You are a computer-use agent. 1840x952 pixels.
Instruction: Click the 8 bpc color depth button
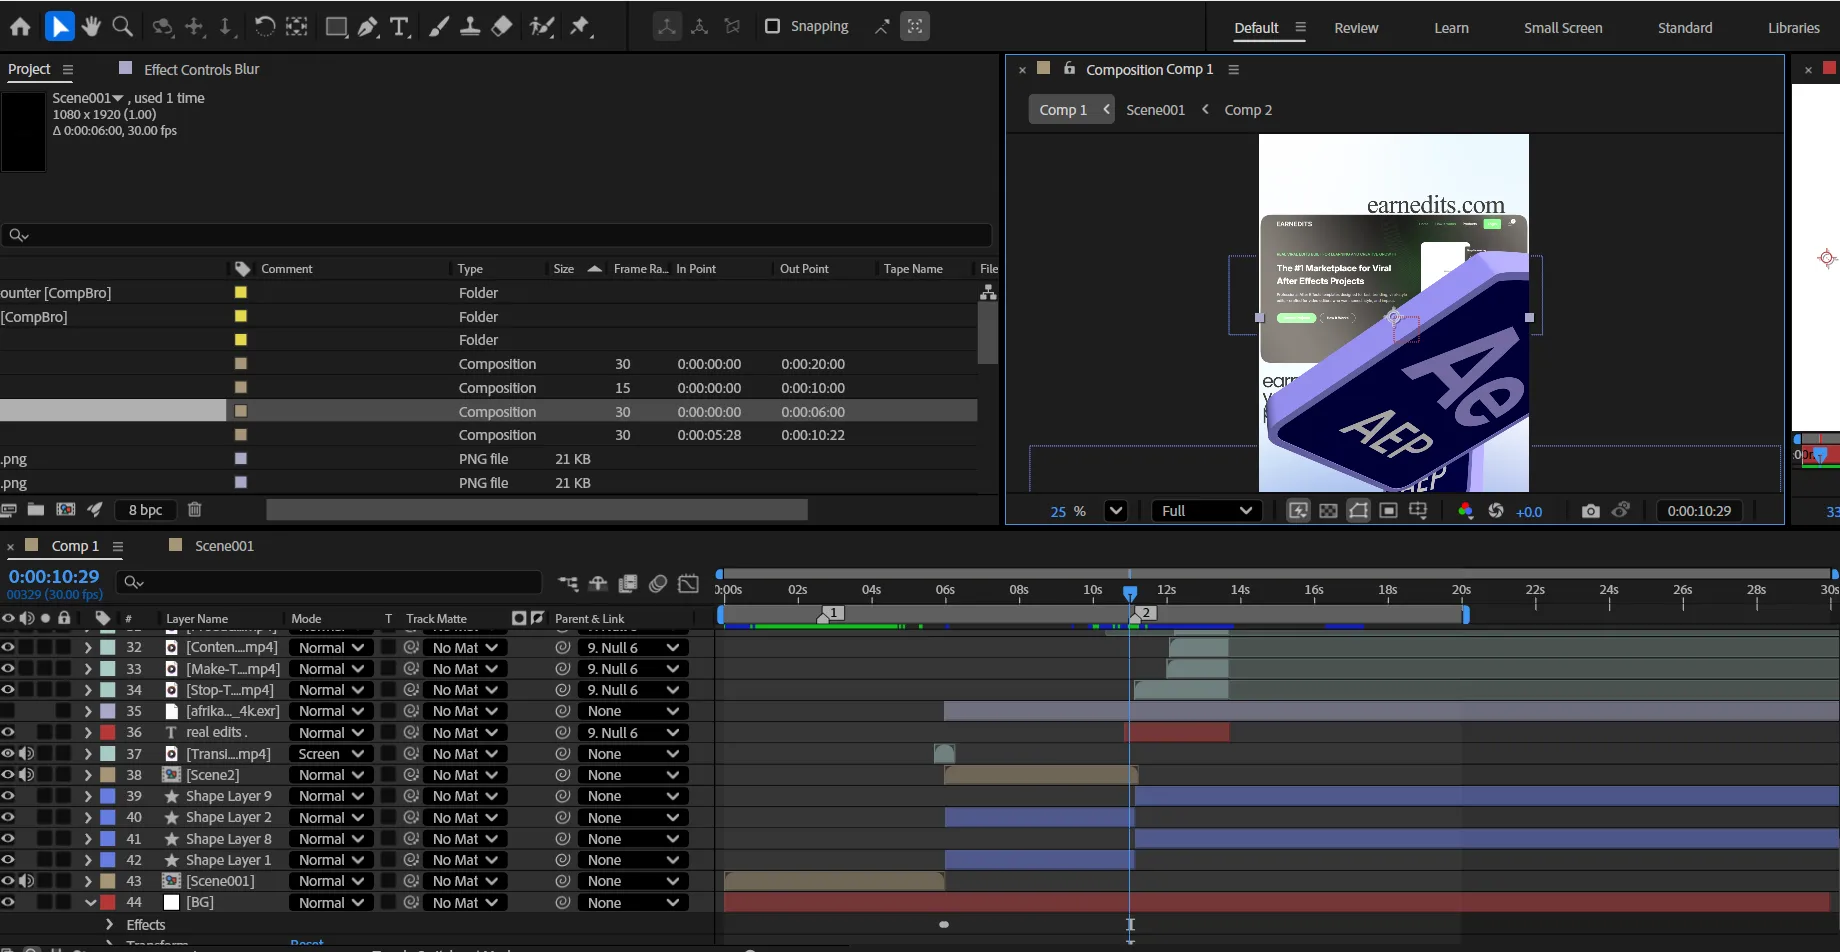pos(145,510)
